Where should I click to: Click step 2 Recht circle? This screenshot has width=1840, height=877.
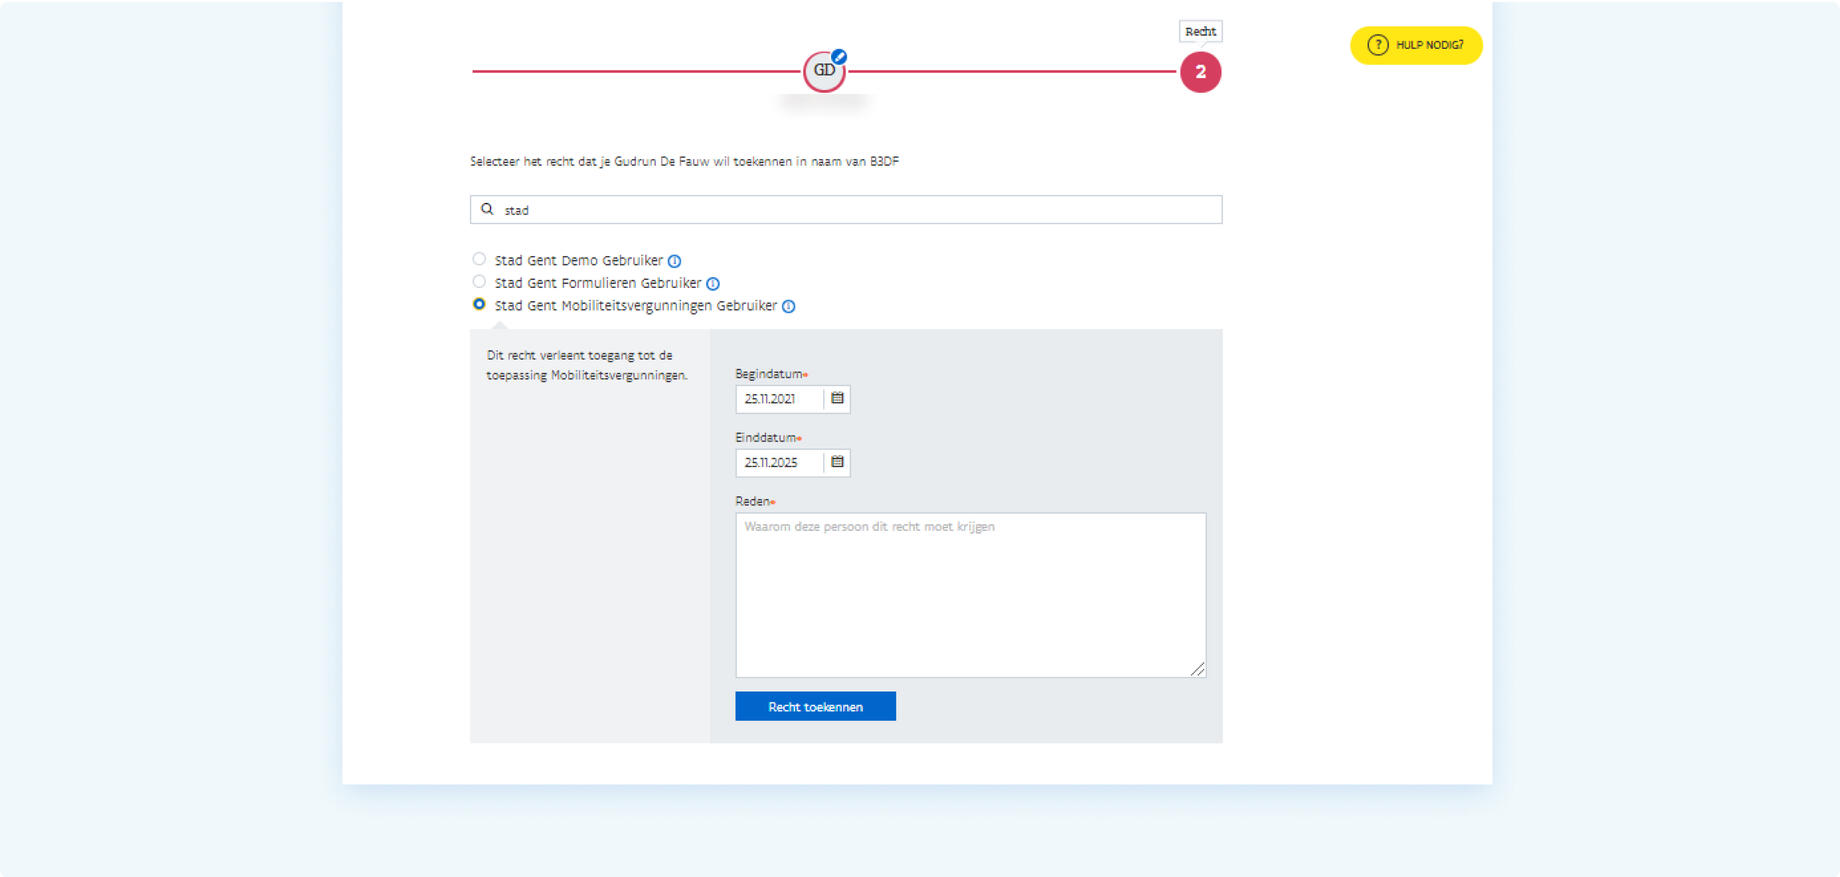click(x=1200, y=72)
